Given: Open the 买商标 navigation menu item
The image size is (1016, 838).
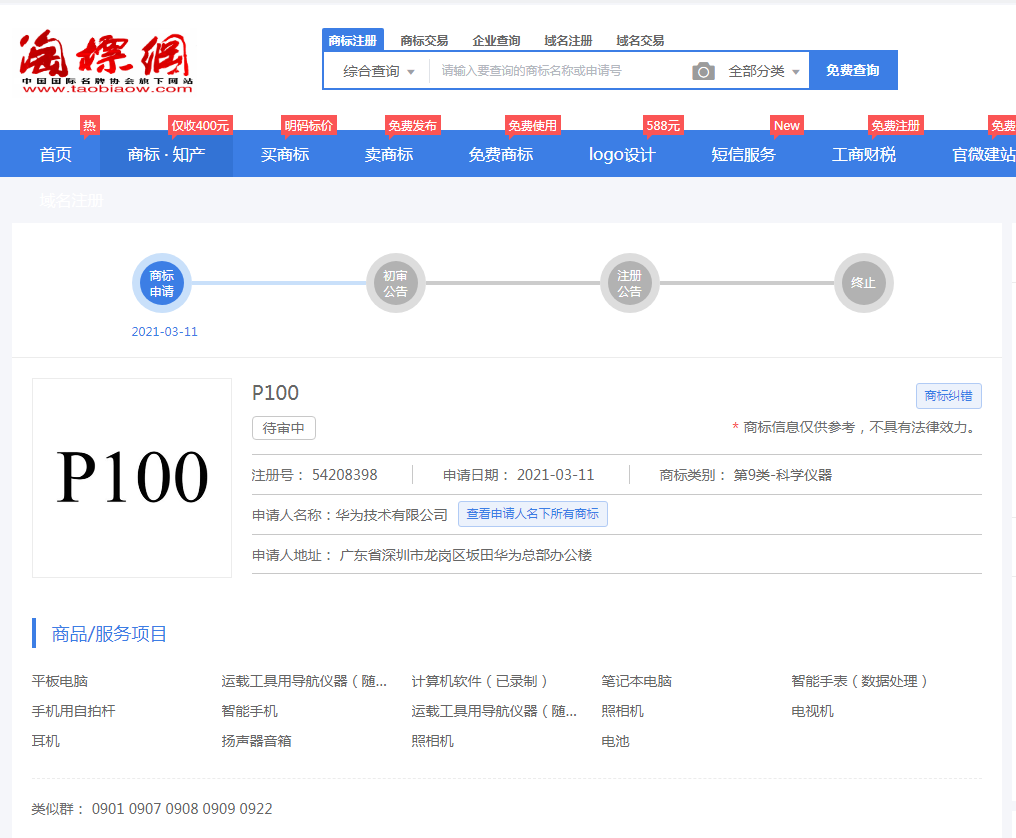Looking at the screenshot, I should point(285,155).
